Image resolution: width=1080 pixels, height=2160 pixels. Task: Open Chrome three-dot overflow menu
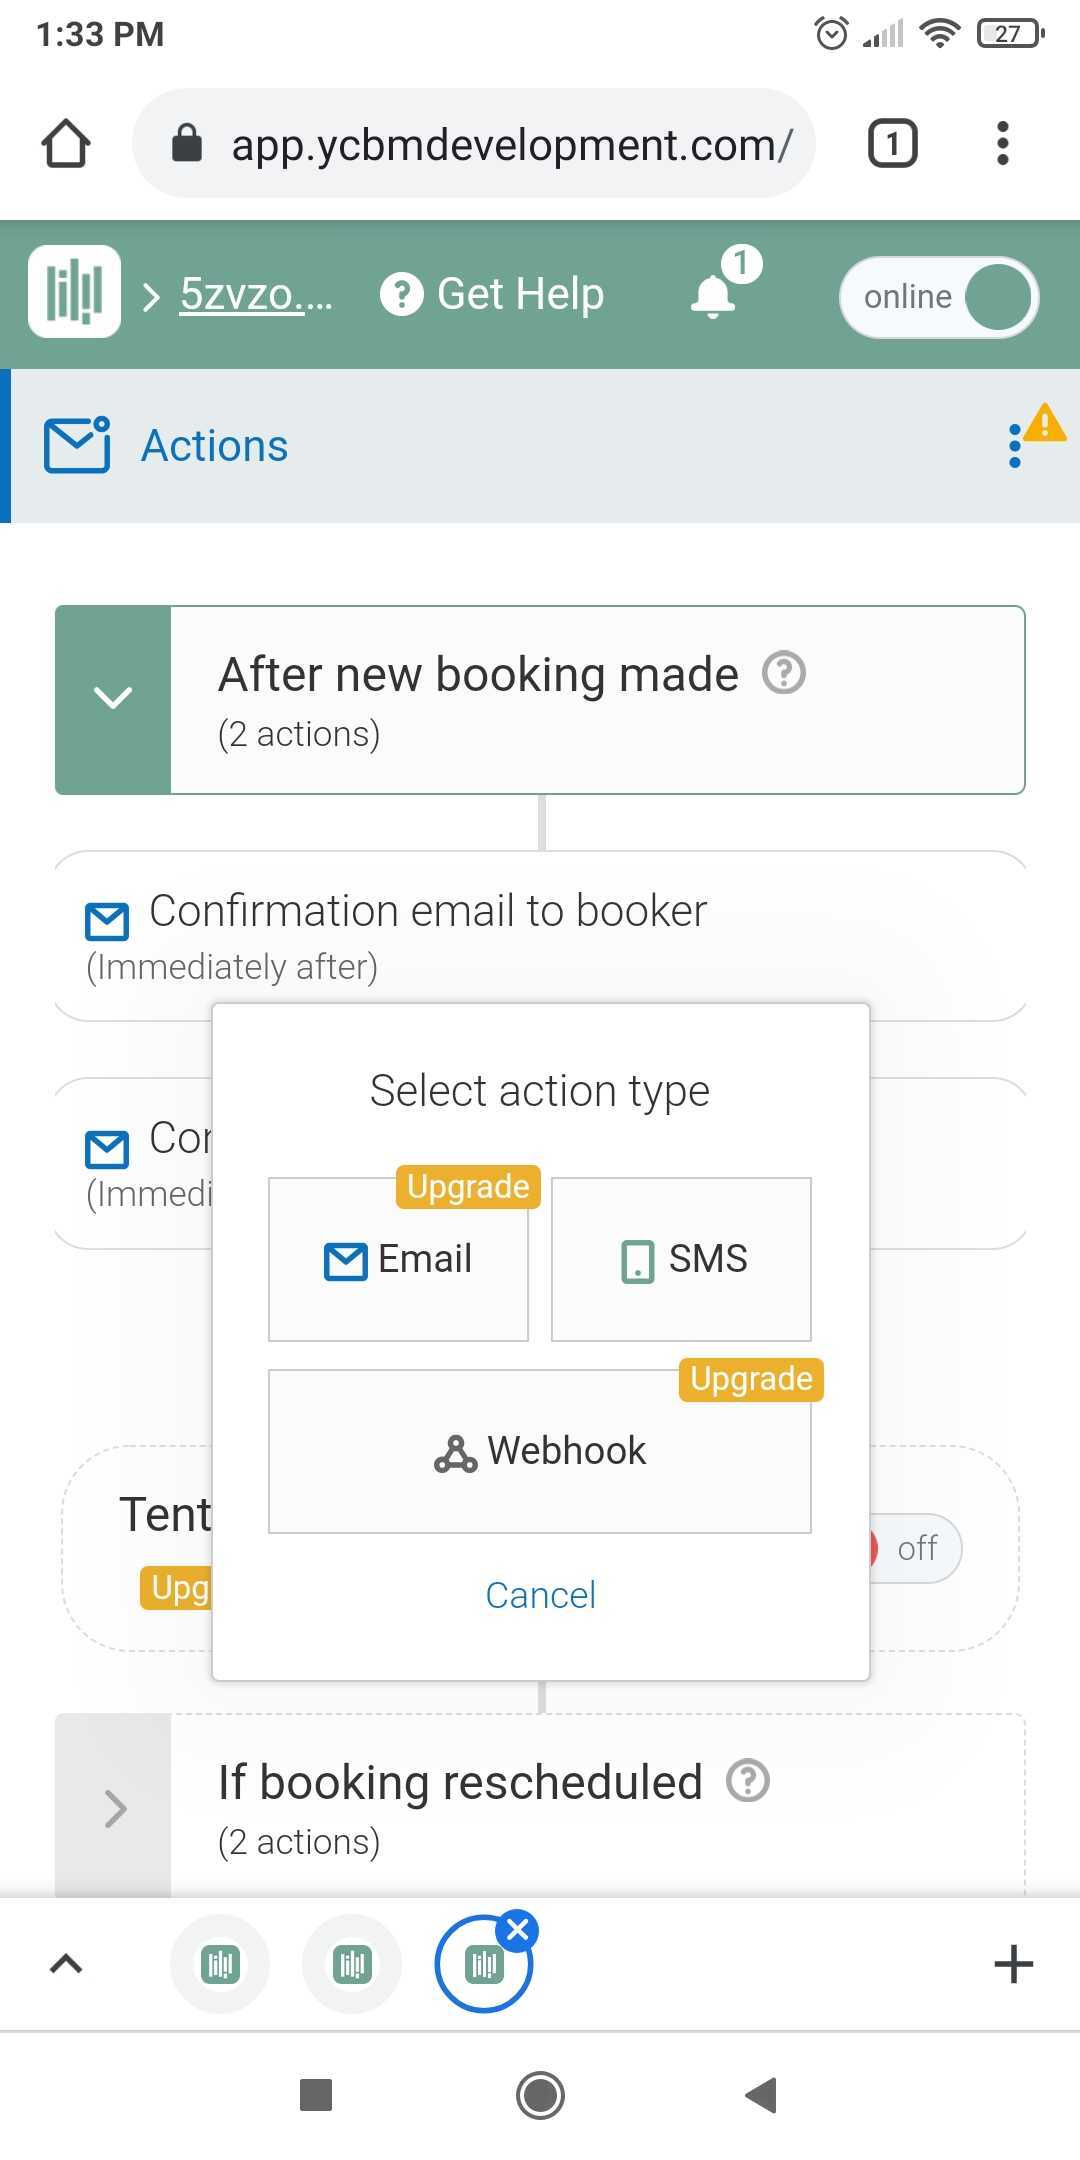[1003, 143]
